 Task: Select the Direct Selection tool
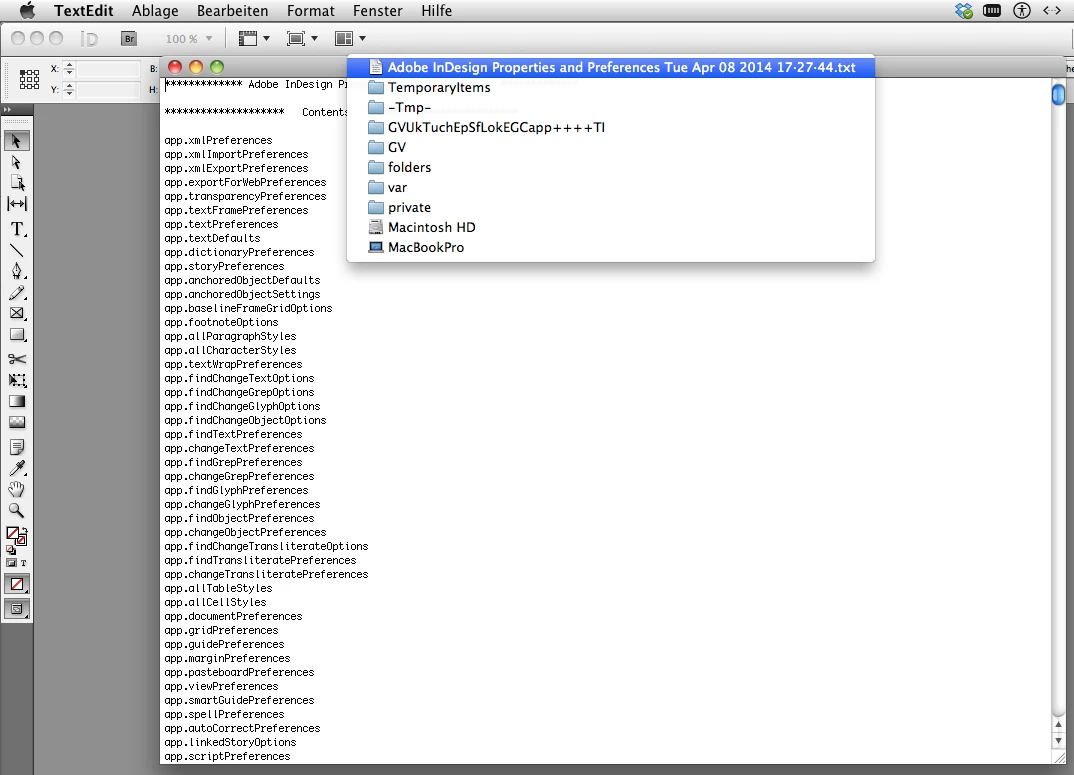pos(16,162)
